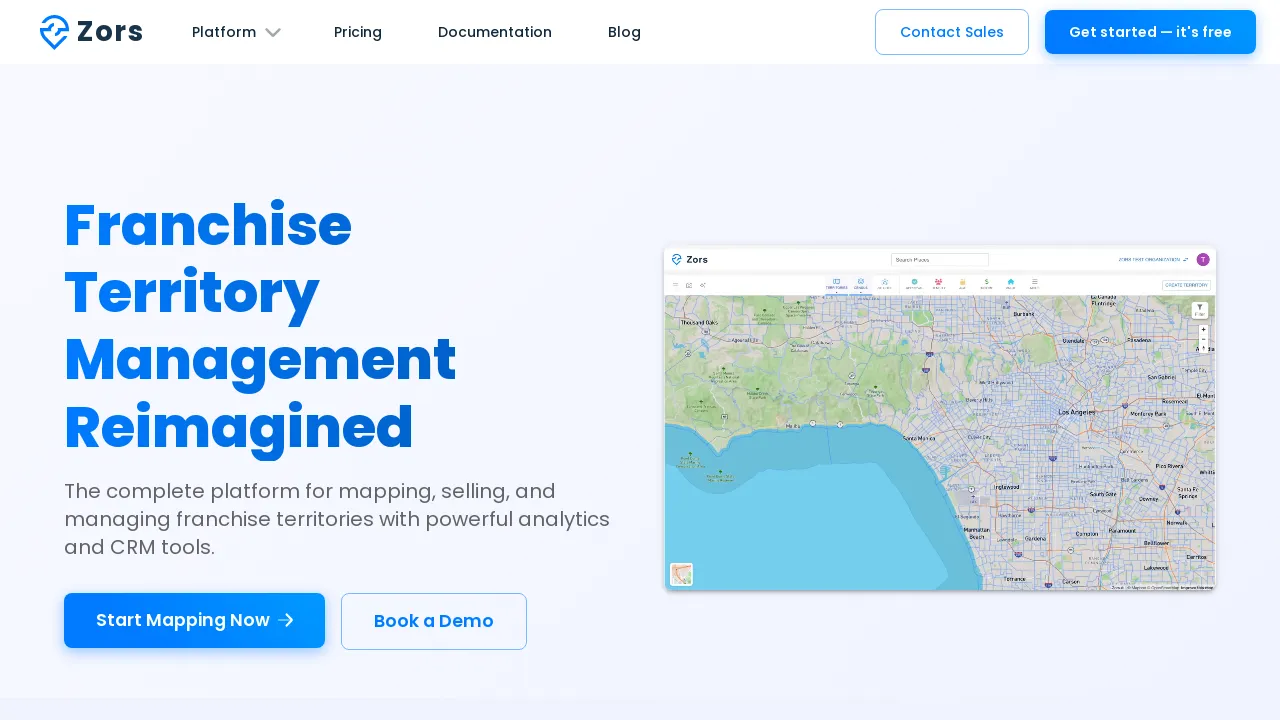
Task: Expand the Platform dropdown chevron
Action: point(273,33)
